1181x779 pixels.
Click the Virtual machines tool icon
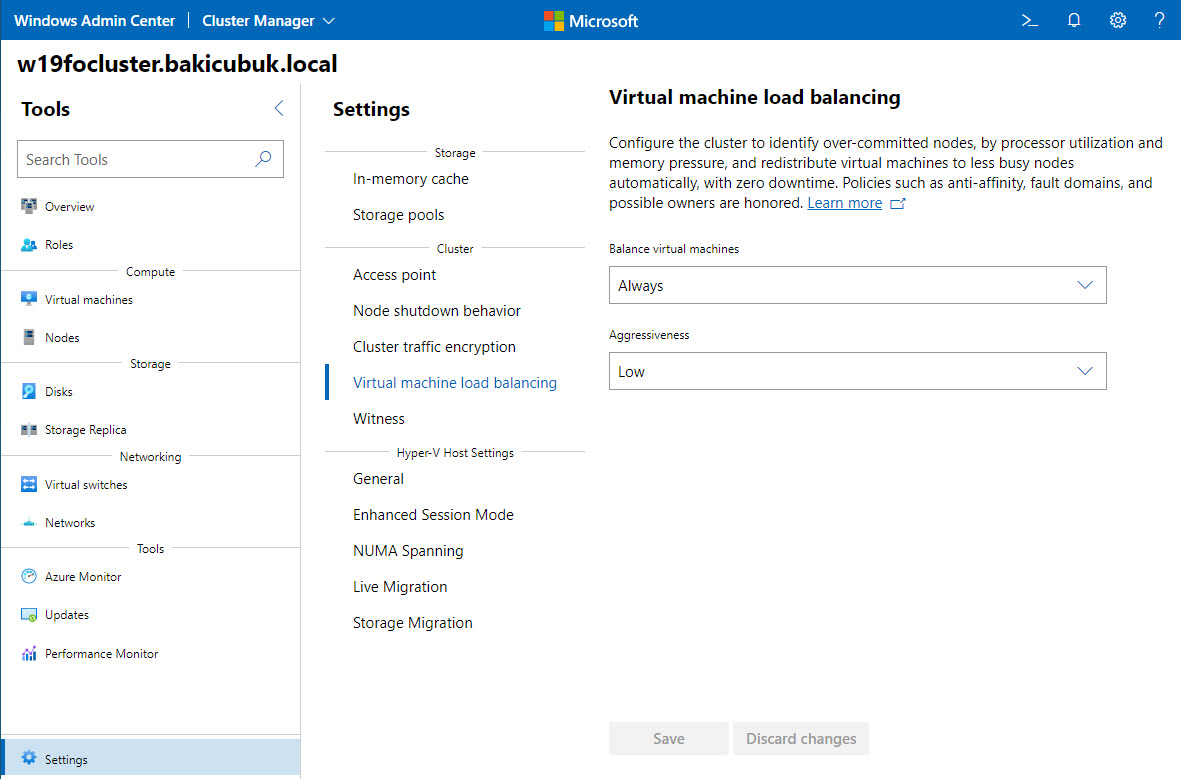[x=29, y=299]
